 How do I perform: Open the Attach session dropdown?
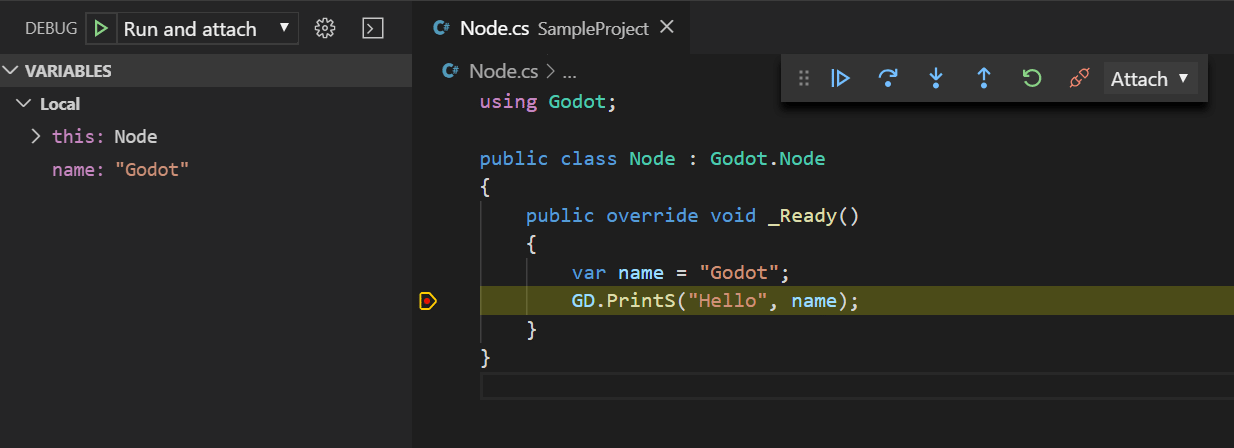tap(1150, 79)
